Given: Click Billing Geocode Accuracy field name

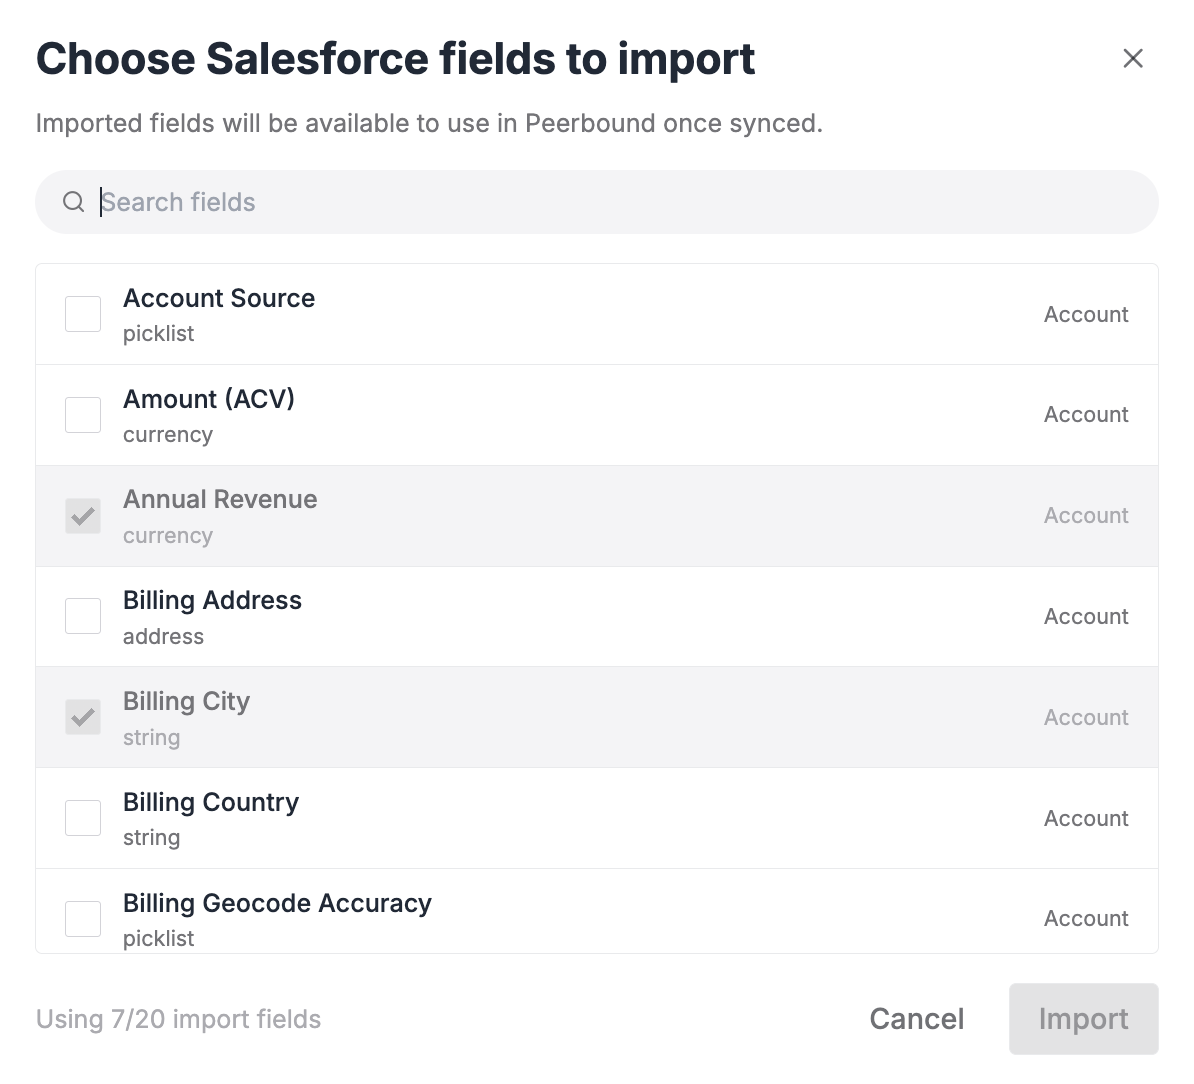Looking at the screenshot, I should [x=277, y=903].
